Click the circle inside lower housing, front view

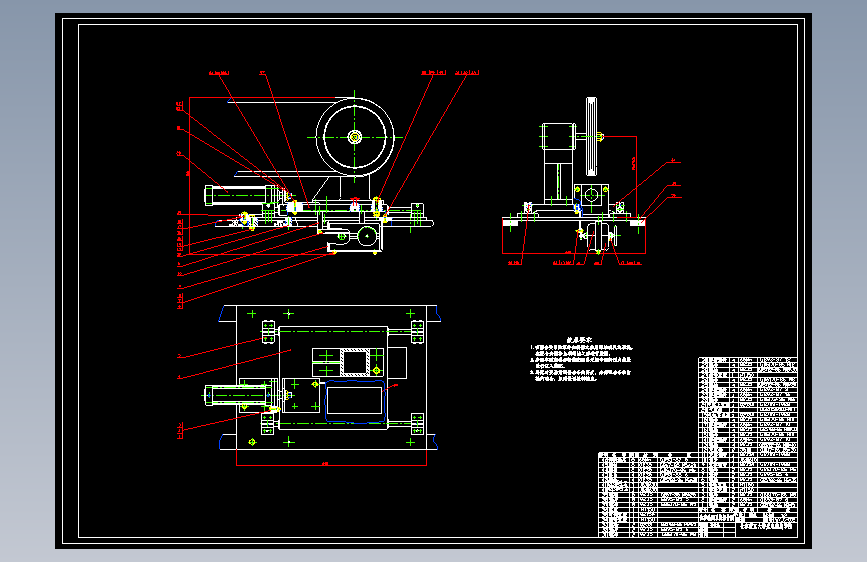[x=366, y=236]
